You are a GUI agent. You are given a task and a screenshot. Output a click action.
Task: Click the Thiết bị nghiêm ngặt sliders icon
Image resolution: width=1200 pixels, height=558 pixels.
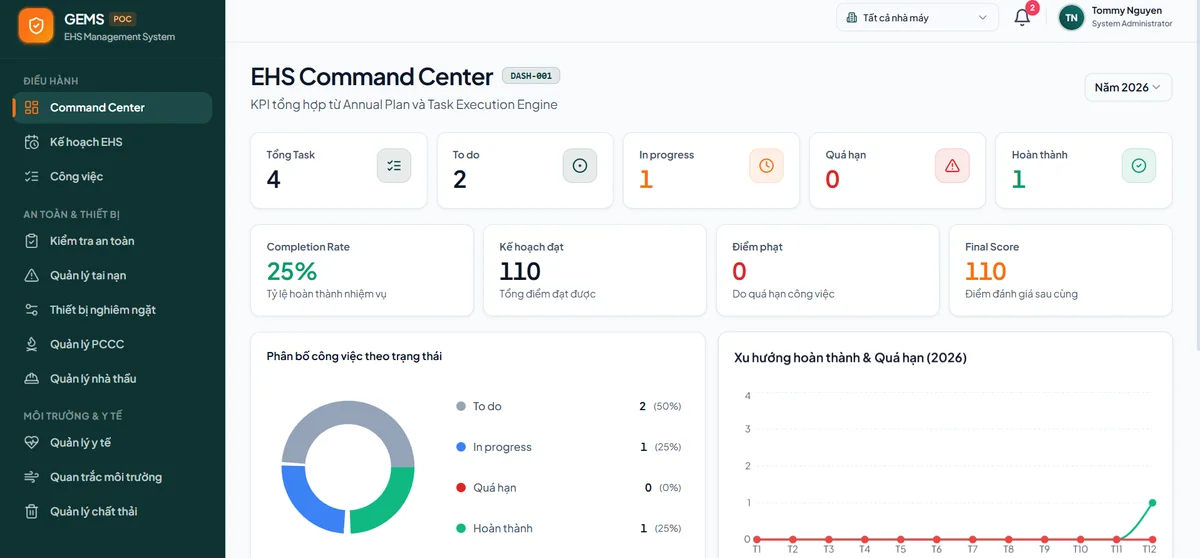[32, 310]
